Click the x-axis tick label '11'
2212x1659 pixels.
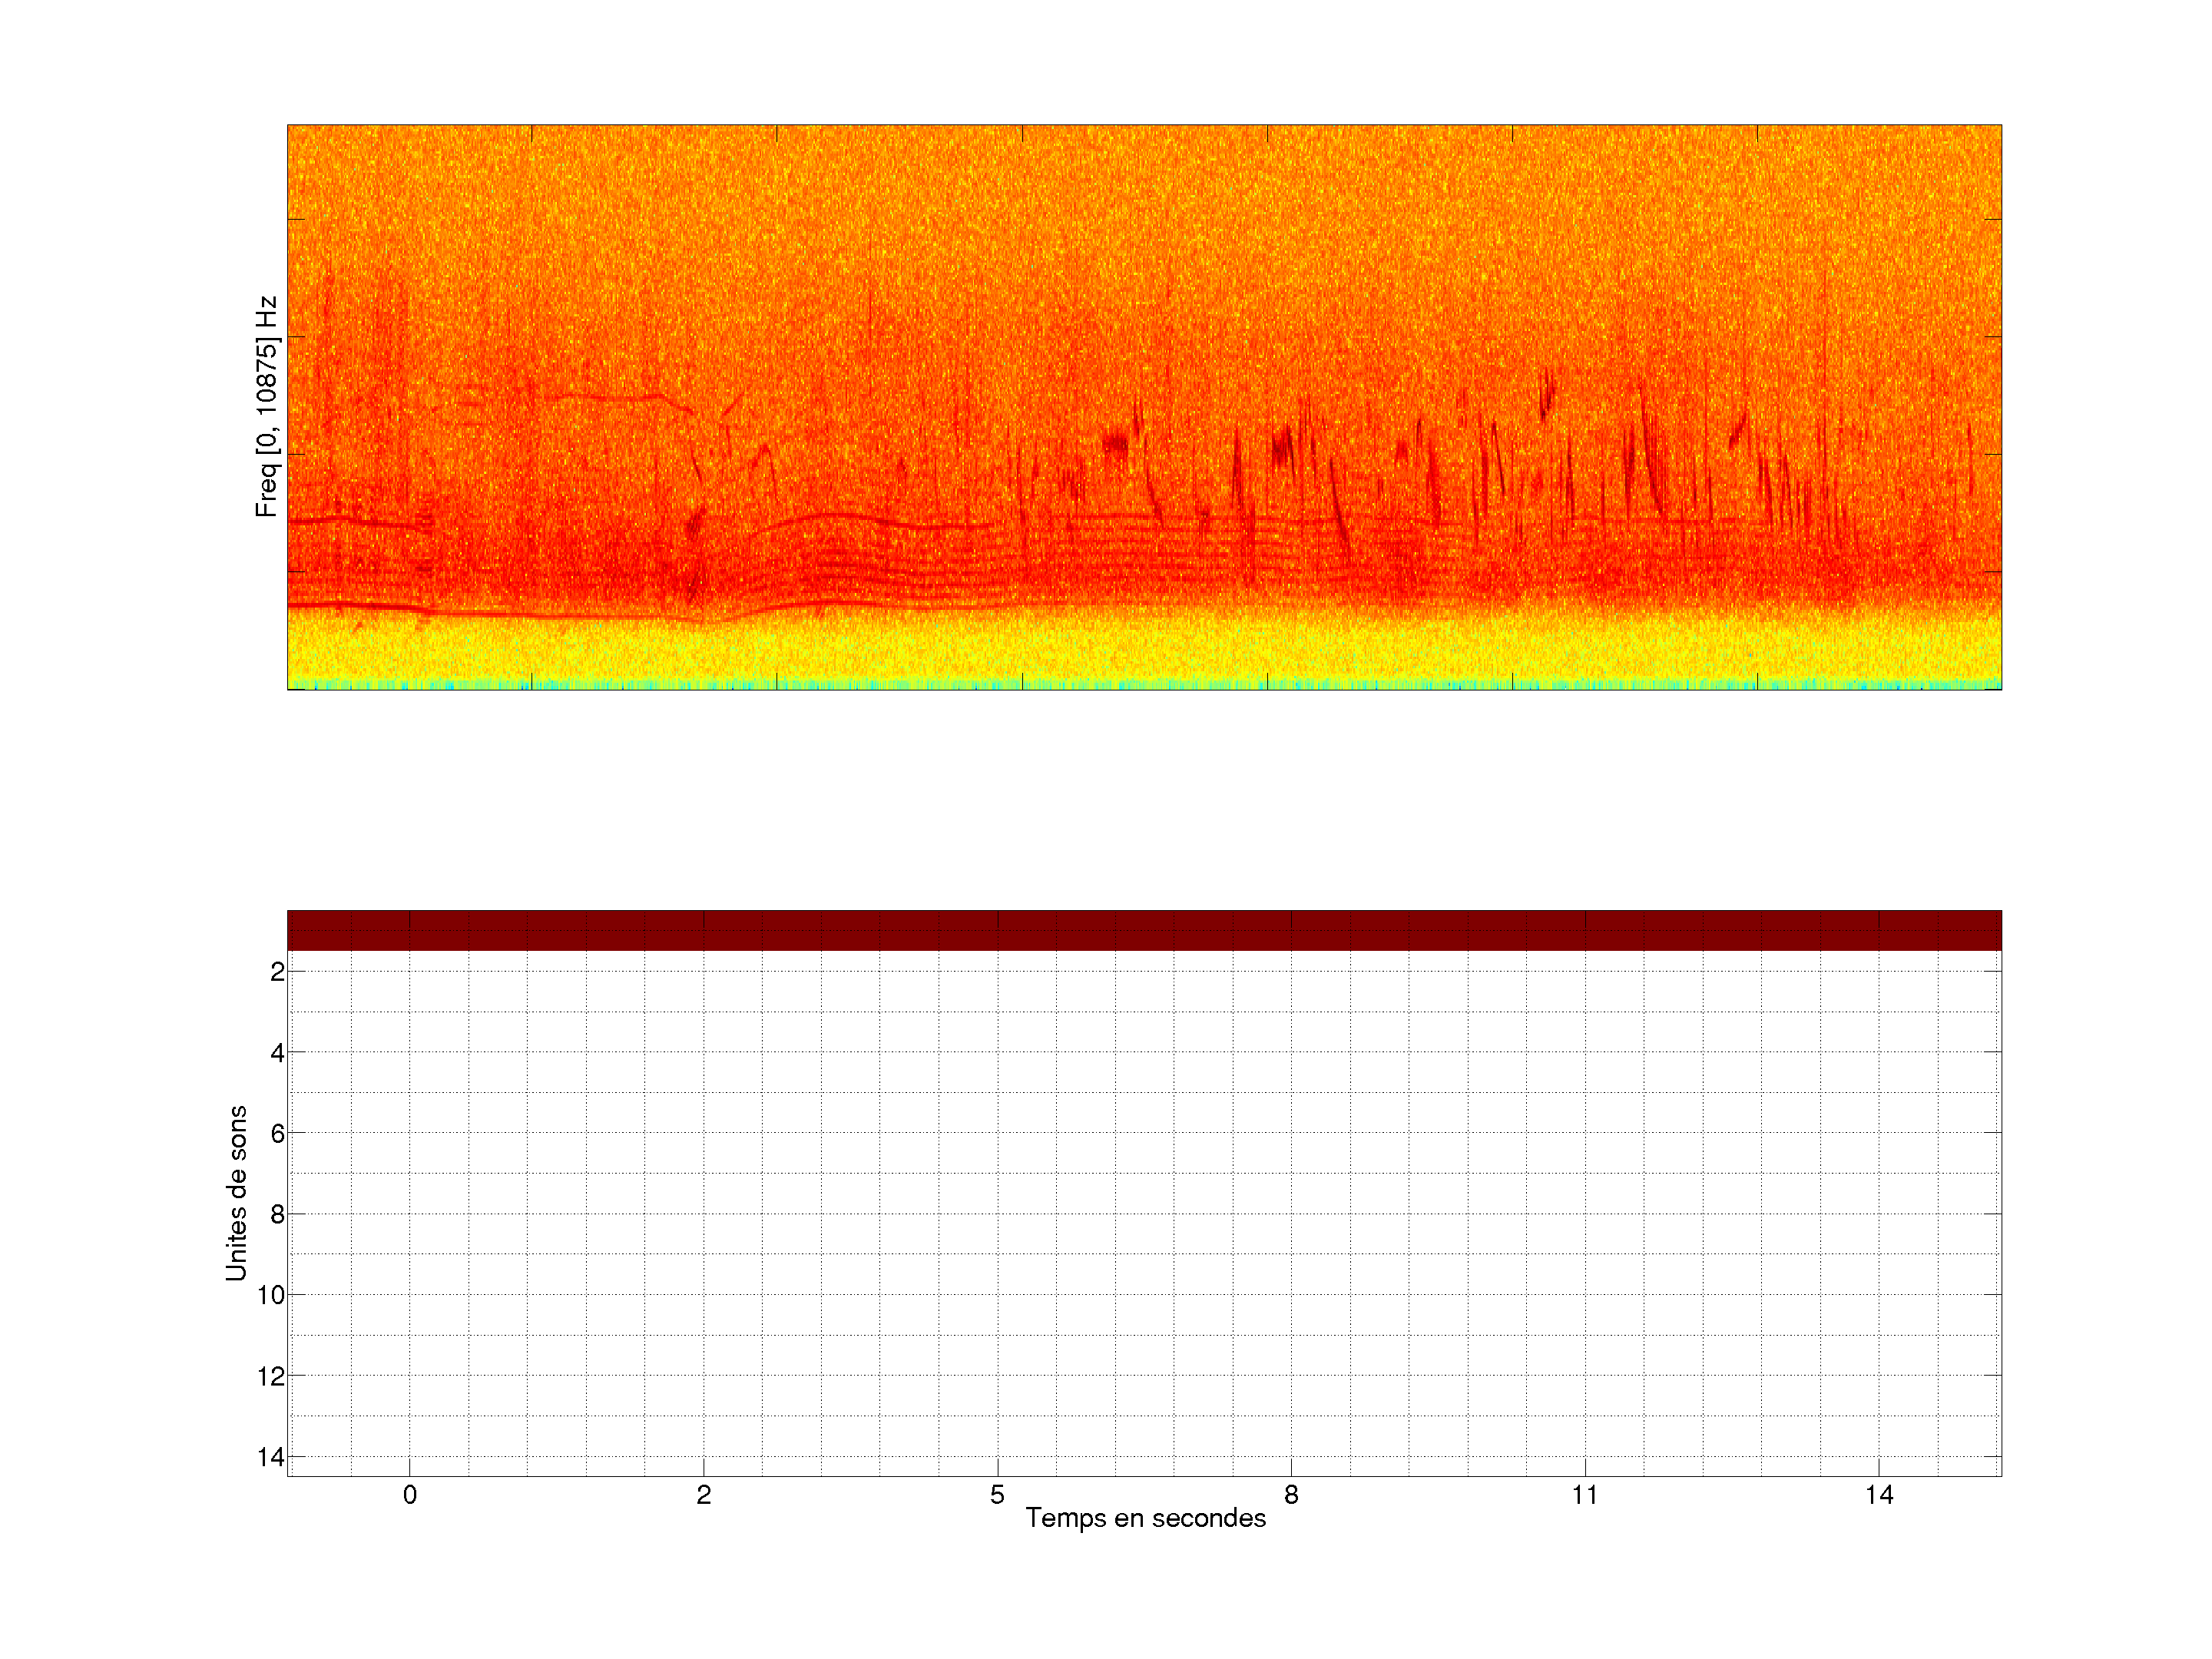1584,1495
